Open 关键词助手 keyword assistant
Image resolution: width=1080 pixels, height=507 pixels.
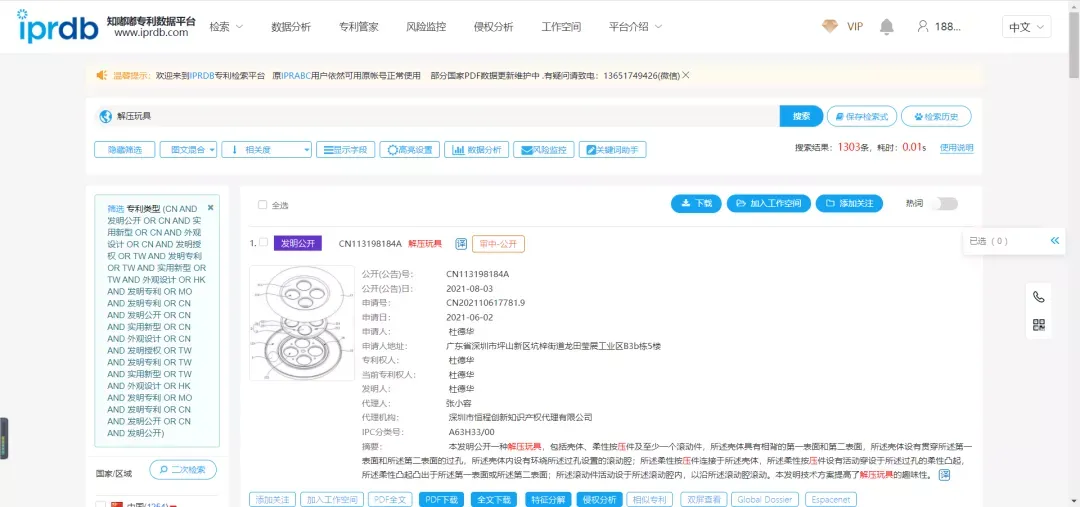[x=612, y=149]
